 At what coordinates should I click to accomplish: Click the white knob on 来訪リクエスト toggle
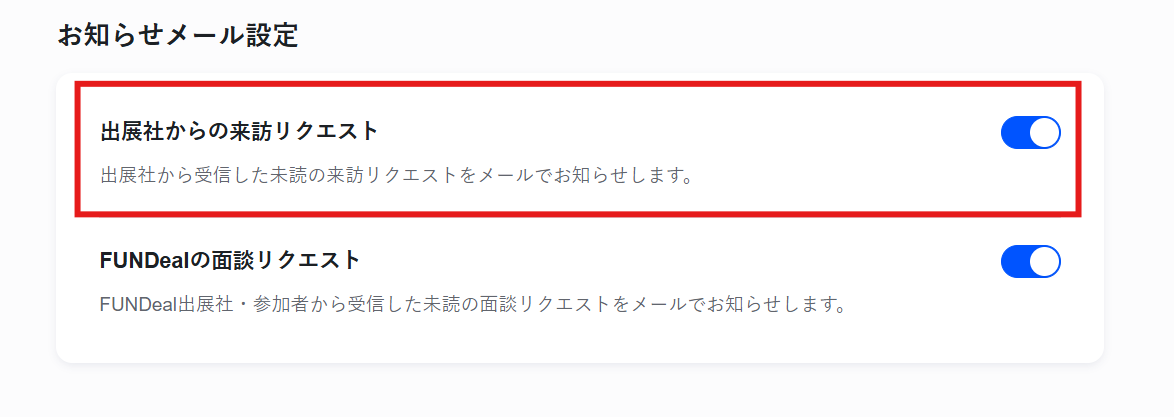coord(1044,133)
